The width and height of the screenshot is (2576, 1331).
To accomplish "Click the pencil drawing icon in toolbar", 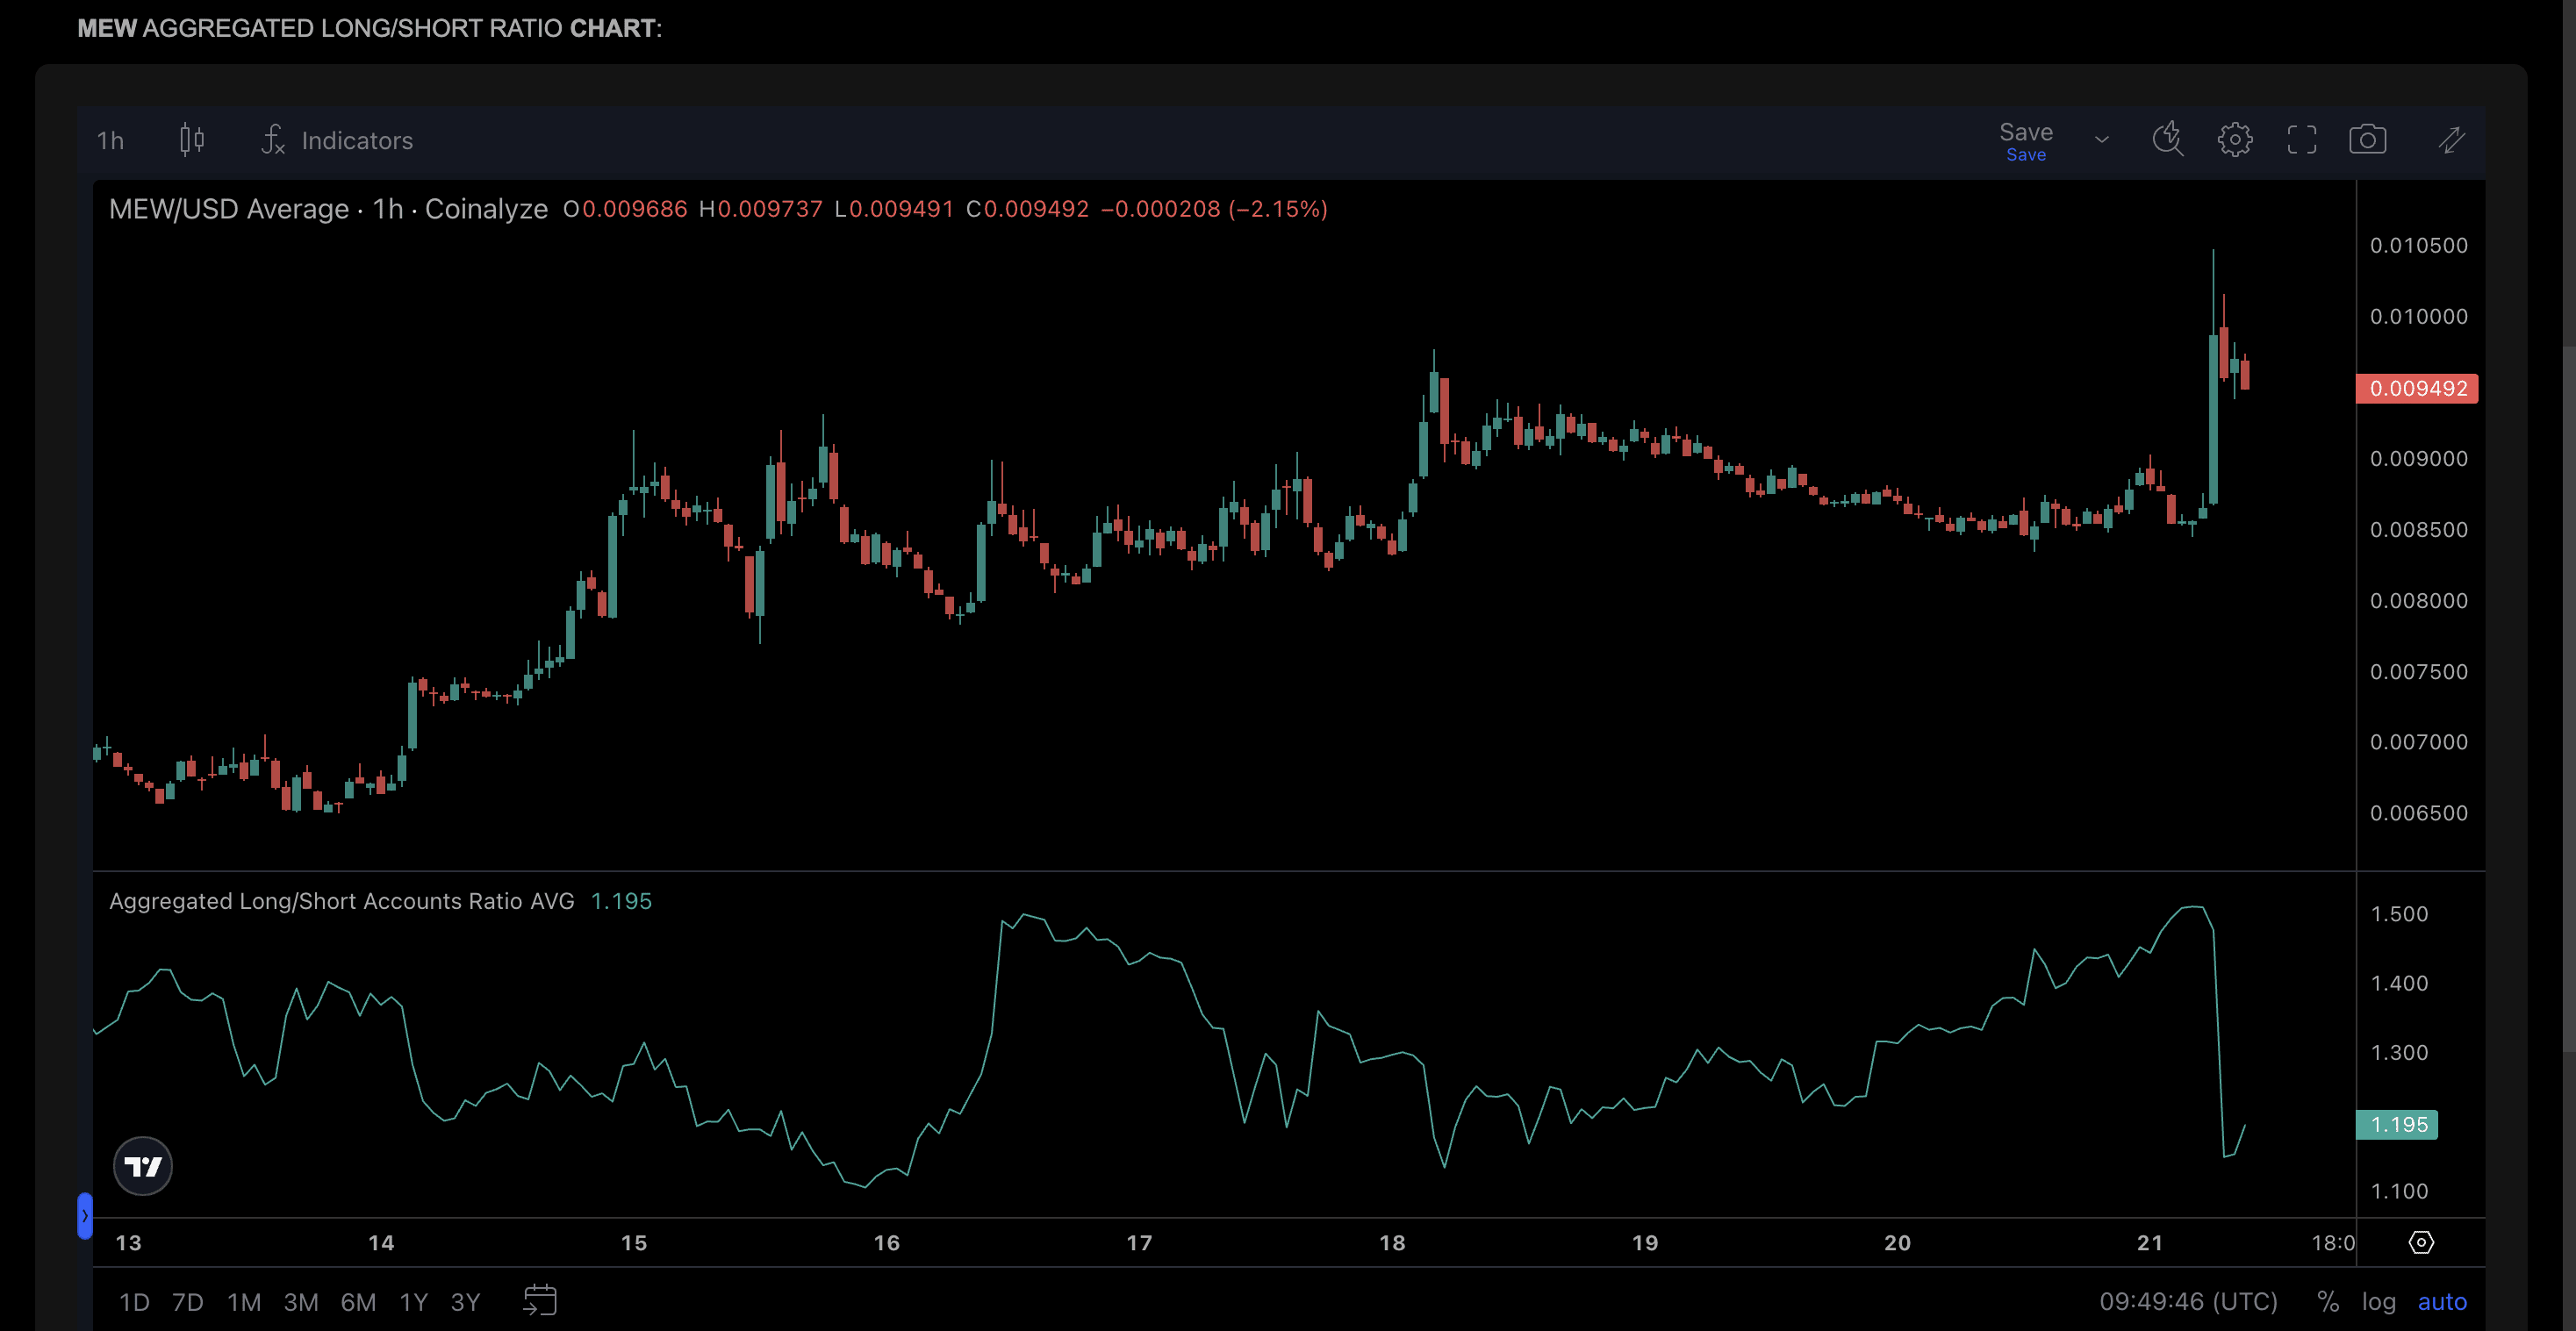I will pyautogui.click(x=2451, y=139).
